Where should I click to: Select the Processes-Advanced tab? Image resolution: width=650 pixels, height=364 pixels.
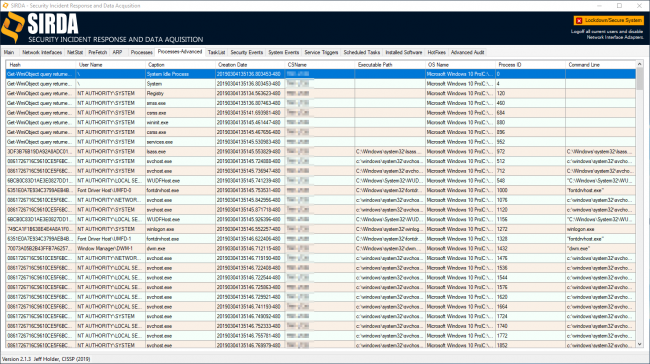pos(180,52)
